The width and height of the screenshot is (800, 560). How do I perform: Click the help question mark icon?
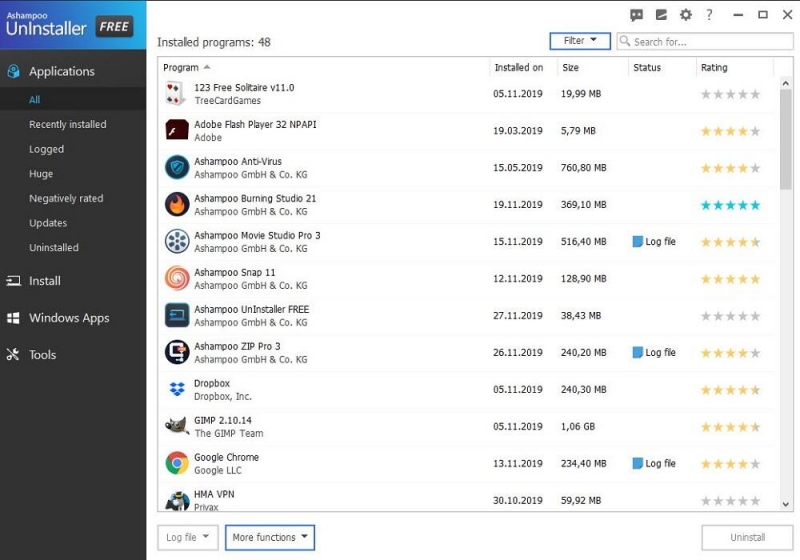709,15
